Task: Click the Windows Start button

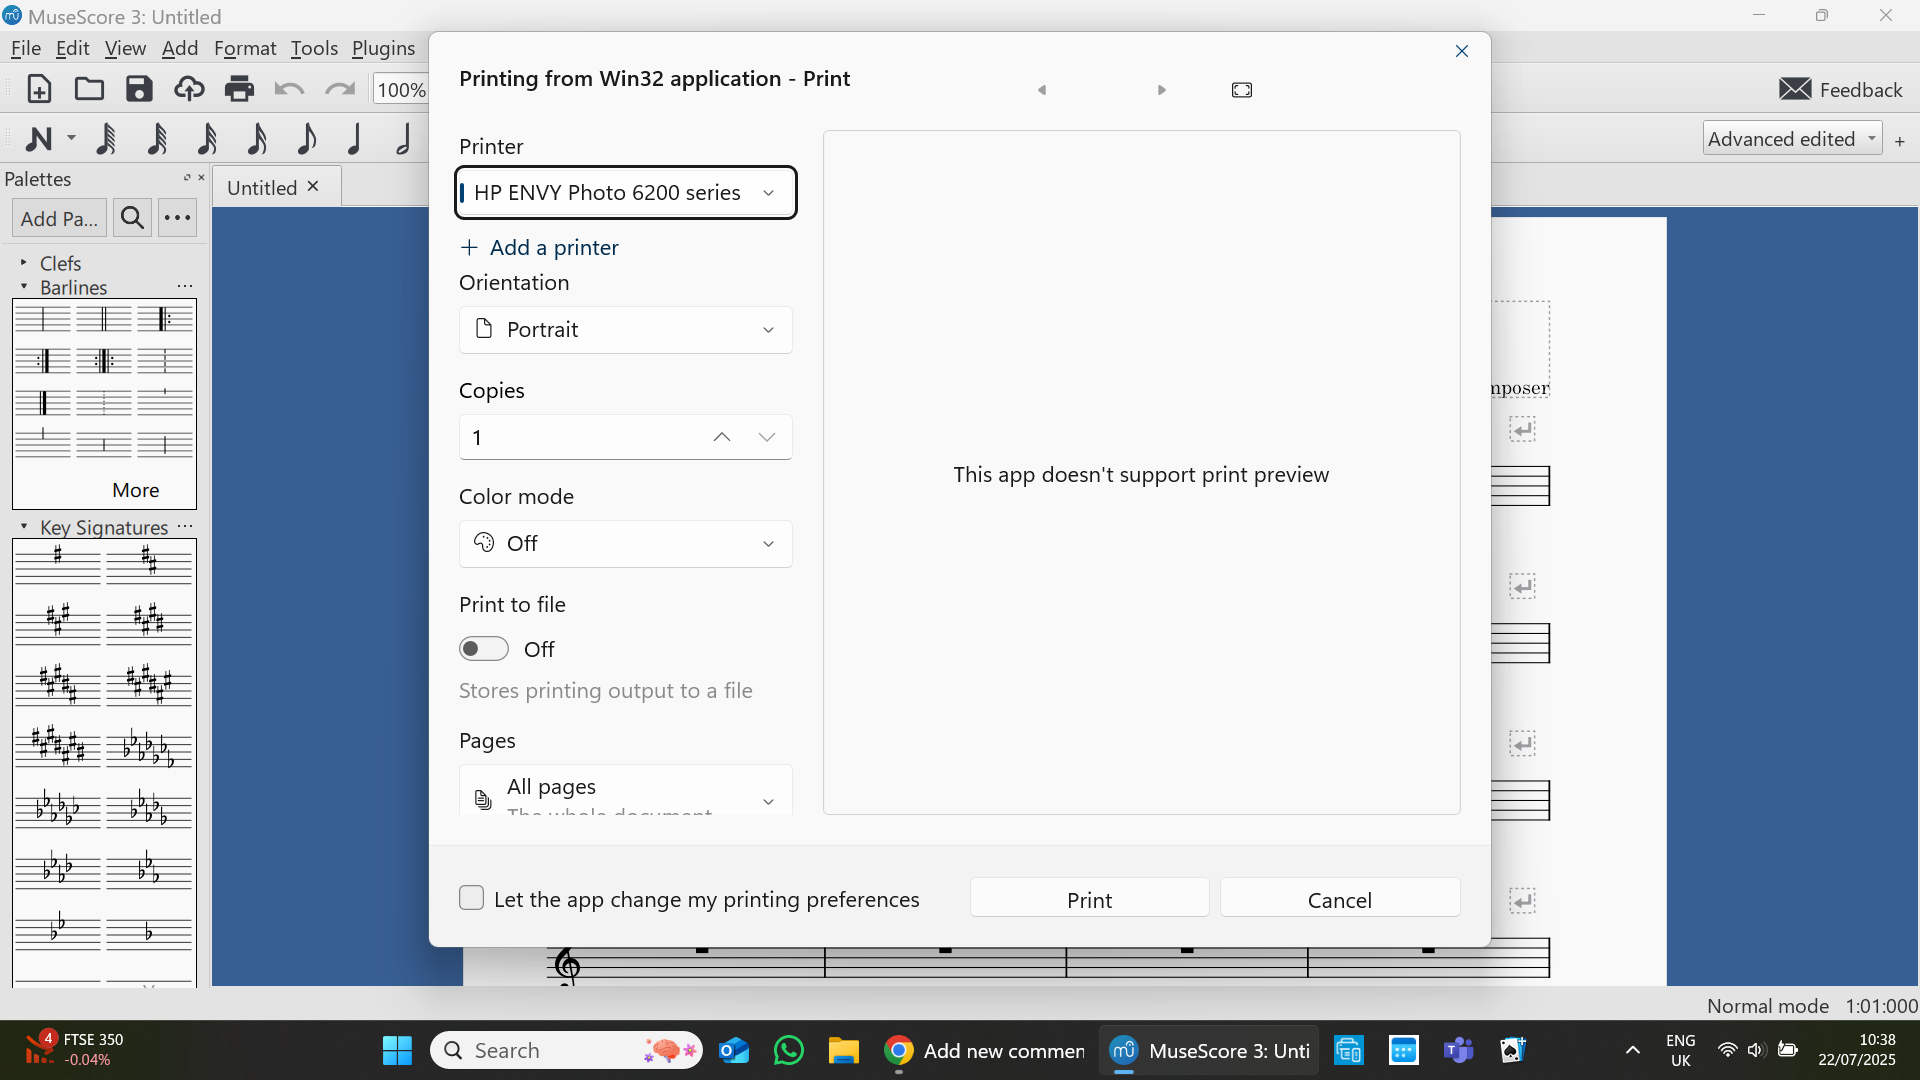Action: tap(397, 1050)
